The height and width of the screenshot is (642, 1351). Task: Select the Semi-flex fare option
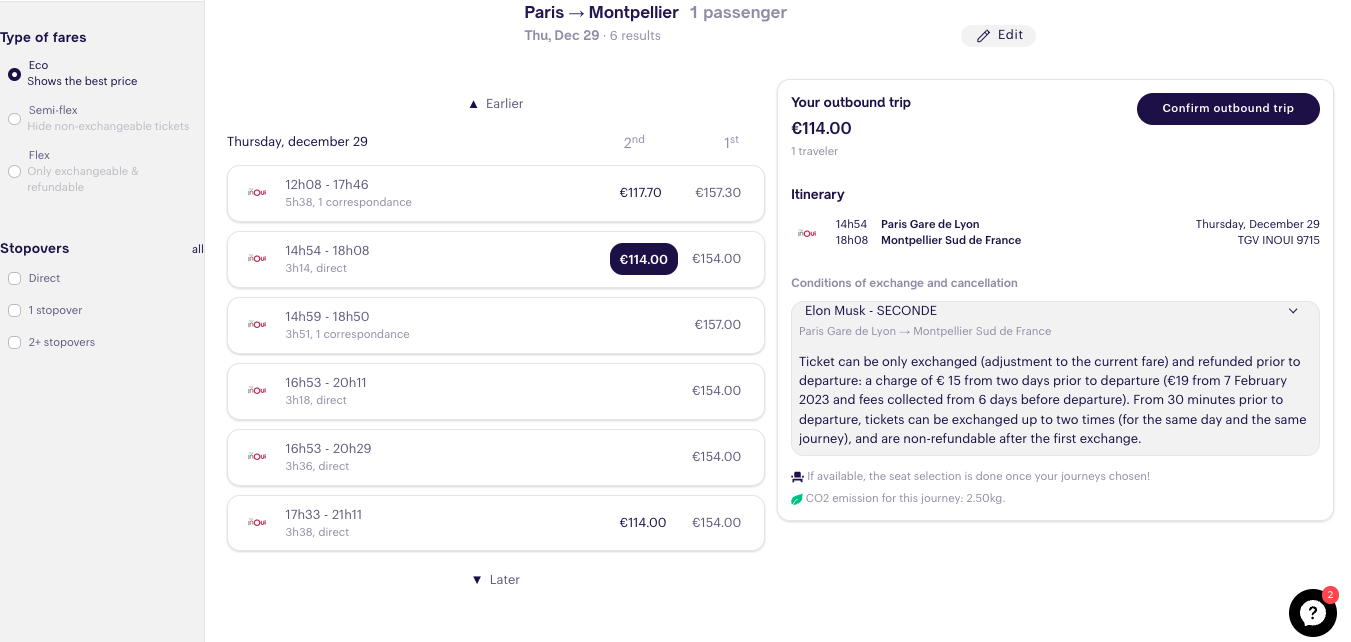click(14, 119)
